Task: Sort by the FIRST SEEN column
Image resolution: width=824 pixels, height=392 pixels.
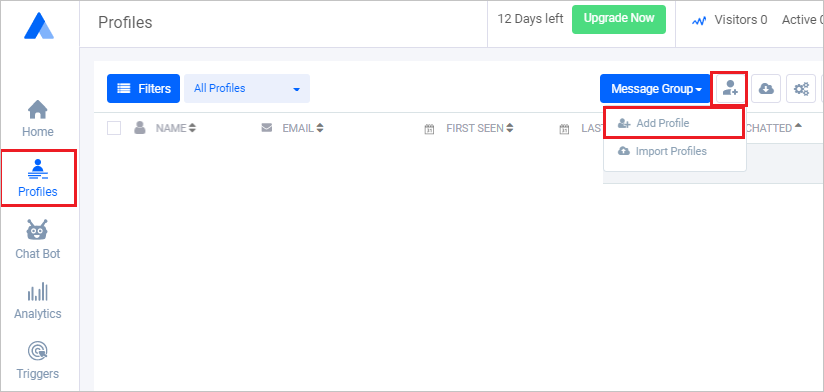Action: [x=480, y=128]
